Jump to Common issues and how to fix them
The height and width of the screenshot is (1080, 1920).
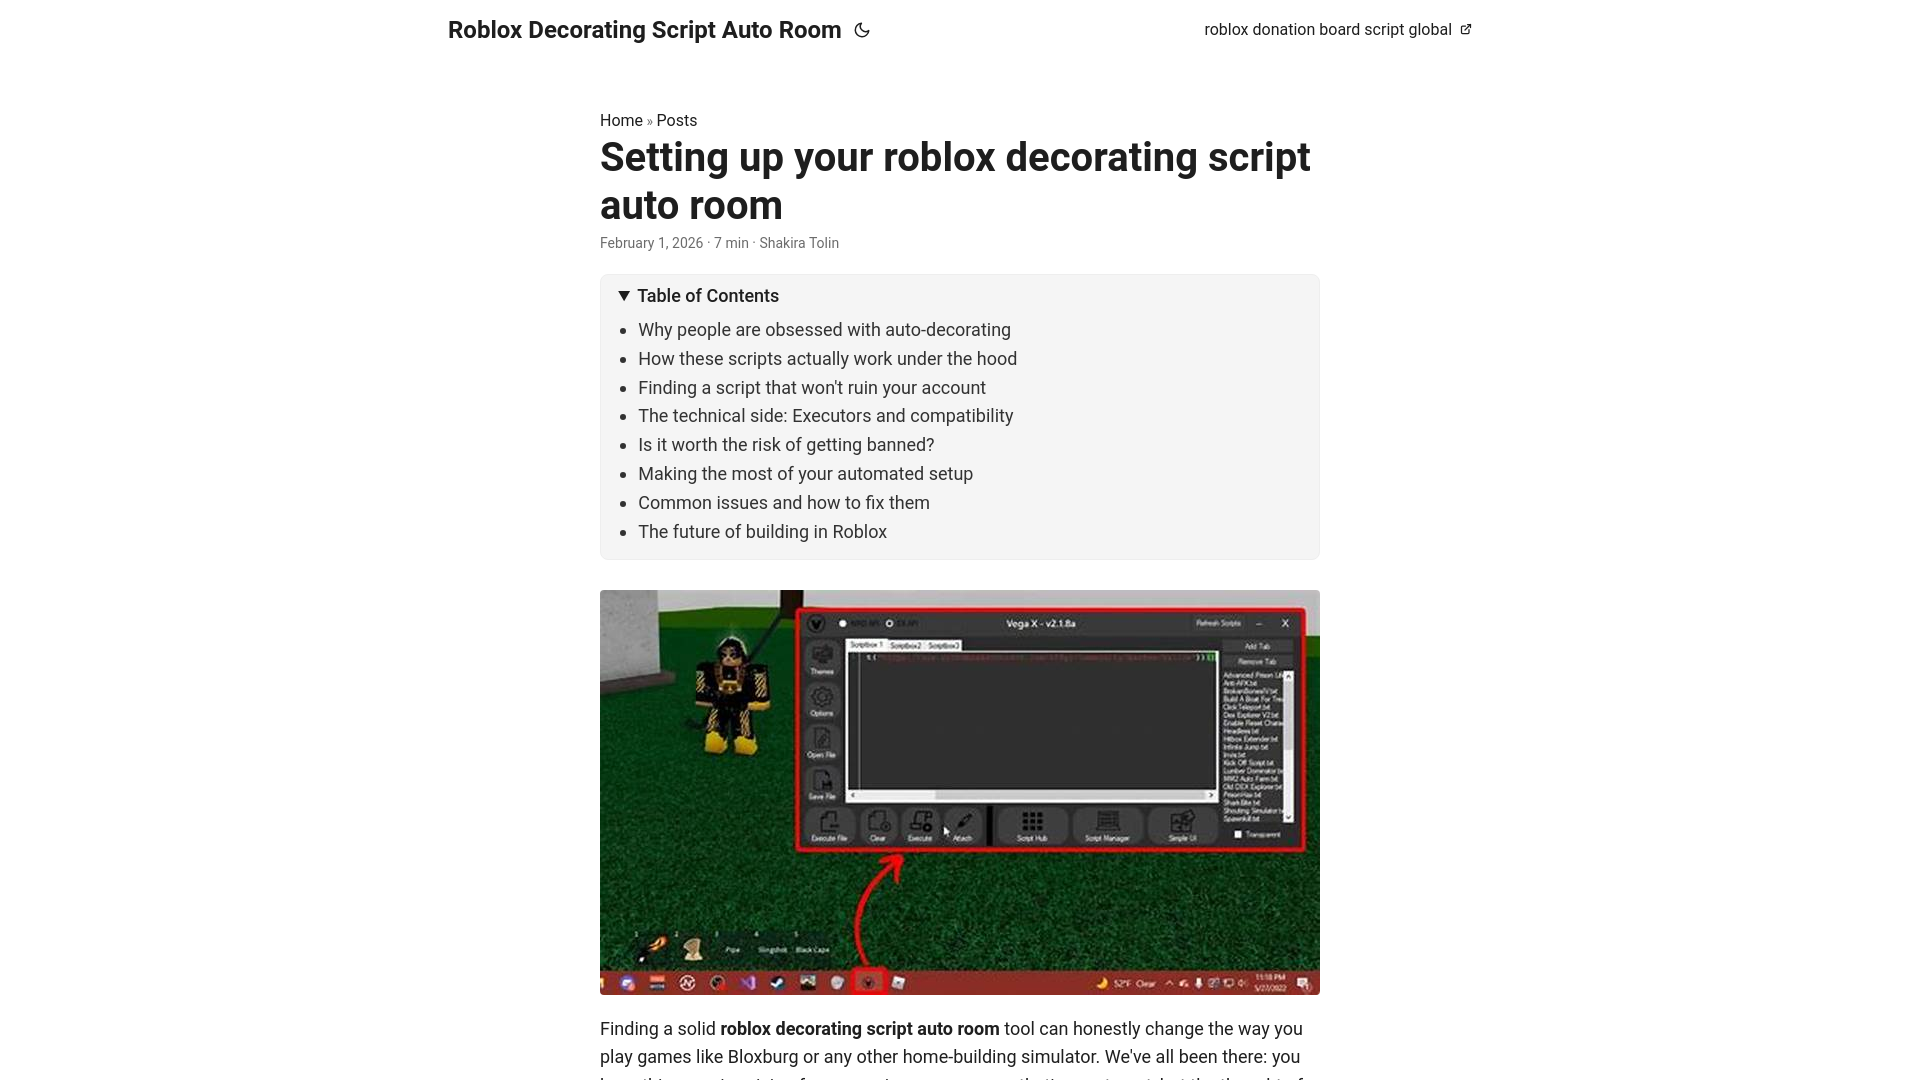(784, 503)
